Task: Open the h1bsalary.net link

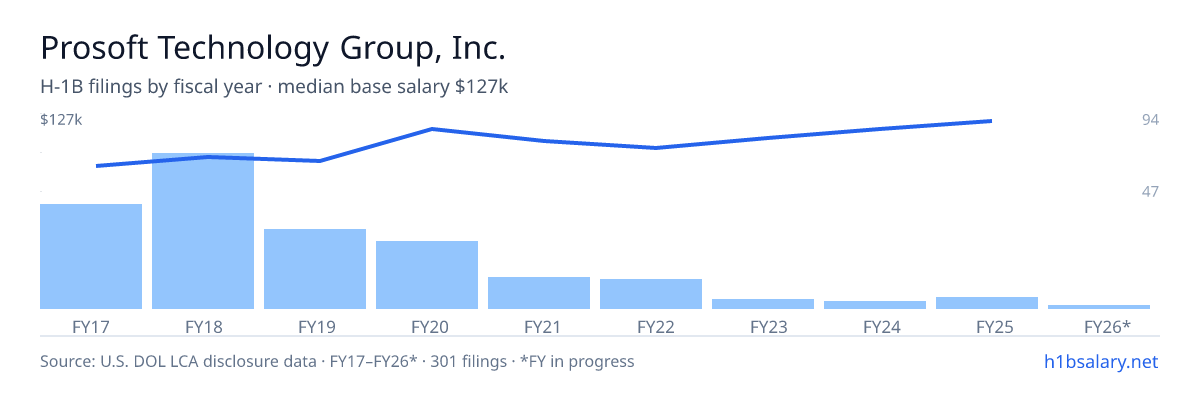Action: 1100,361
